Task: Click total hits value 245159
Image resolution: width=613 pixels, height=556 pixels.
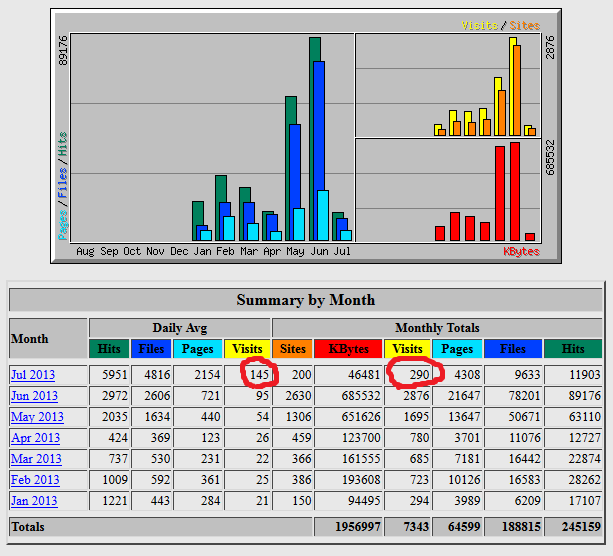Action: pyautogui.click(x=581, y=527)
